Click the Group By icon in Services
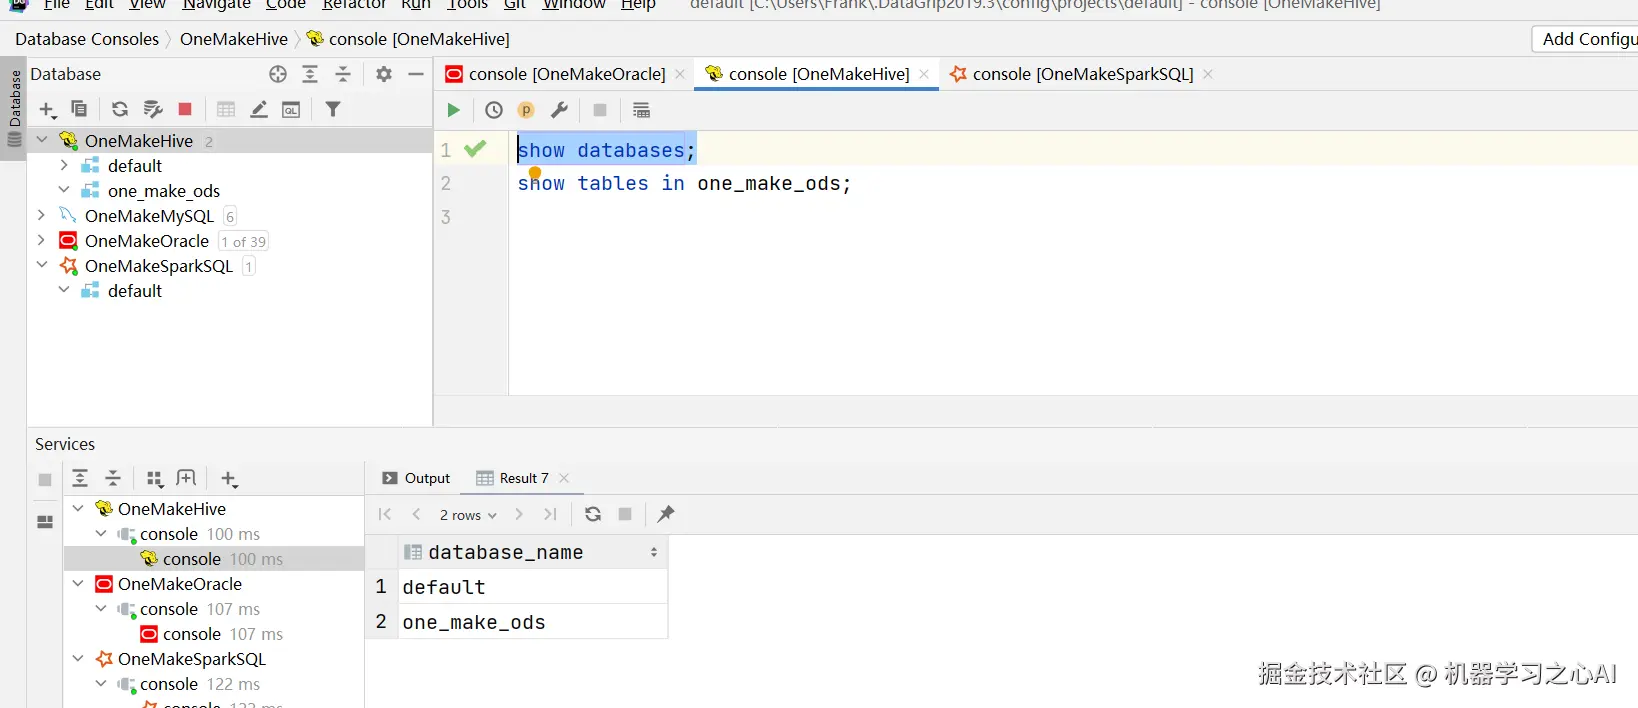The width and height of the screenshot is (1638, 708). coord(154,478)
